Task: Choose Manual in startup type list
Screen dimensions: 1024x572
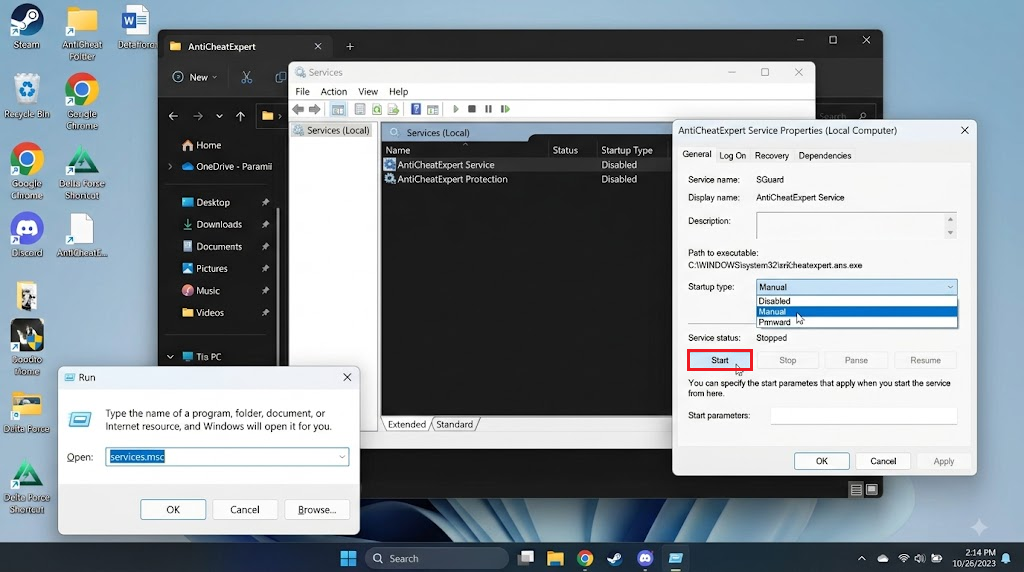Action: click(857, 311)
